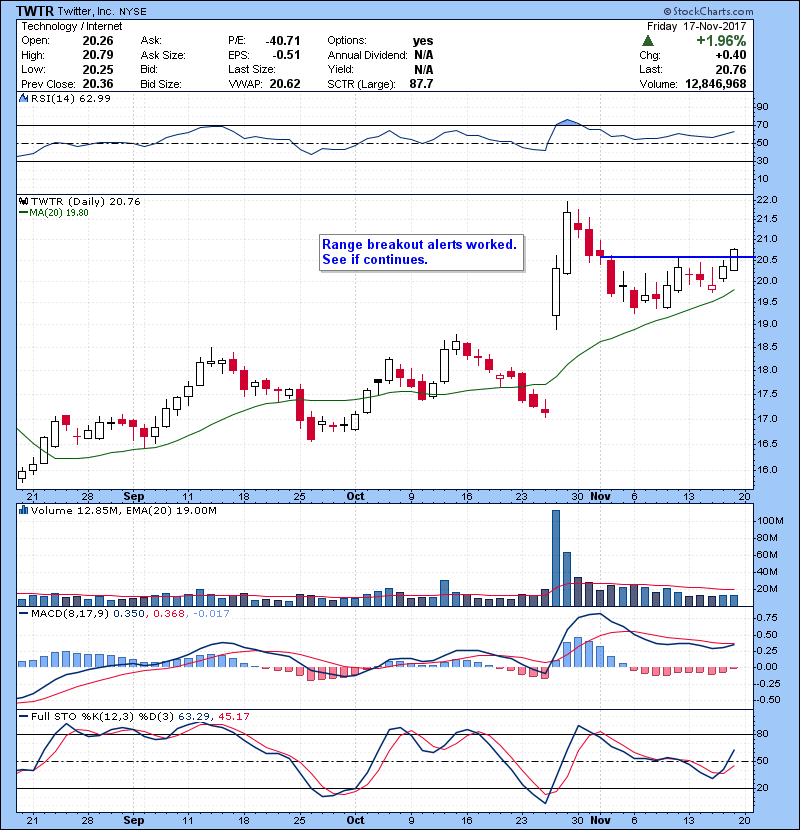Screen dimensions: 800x830
Task: Click the Sep label on the price chart axis
Action: 133,497
